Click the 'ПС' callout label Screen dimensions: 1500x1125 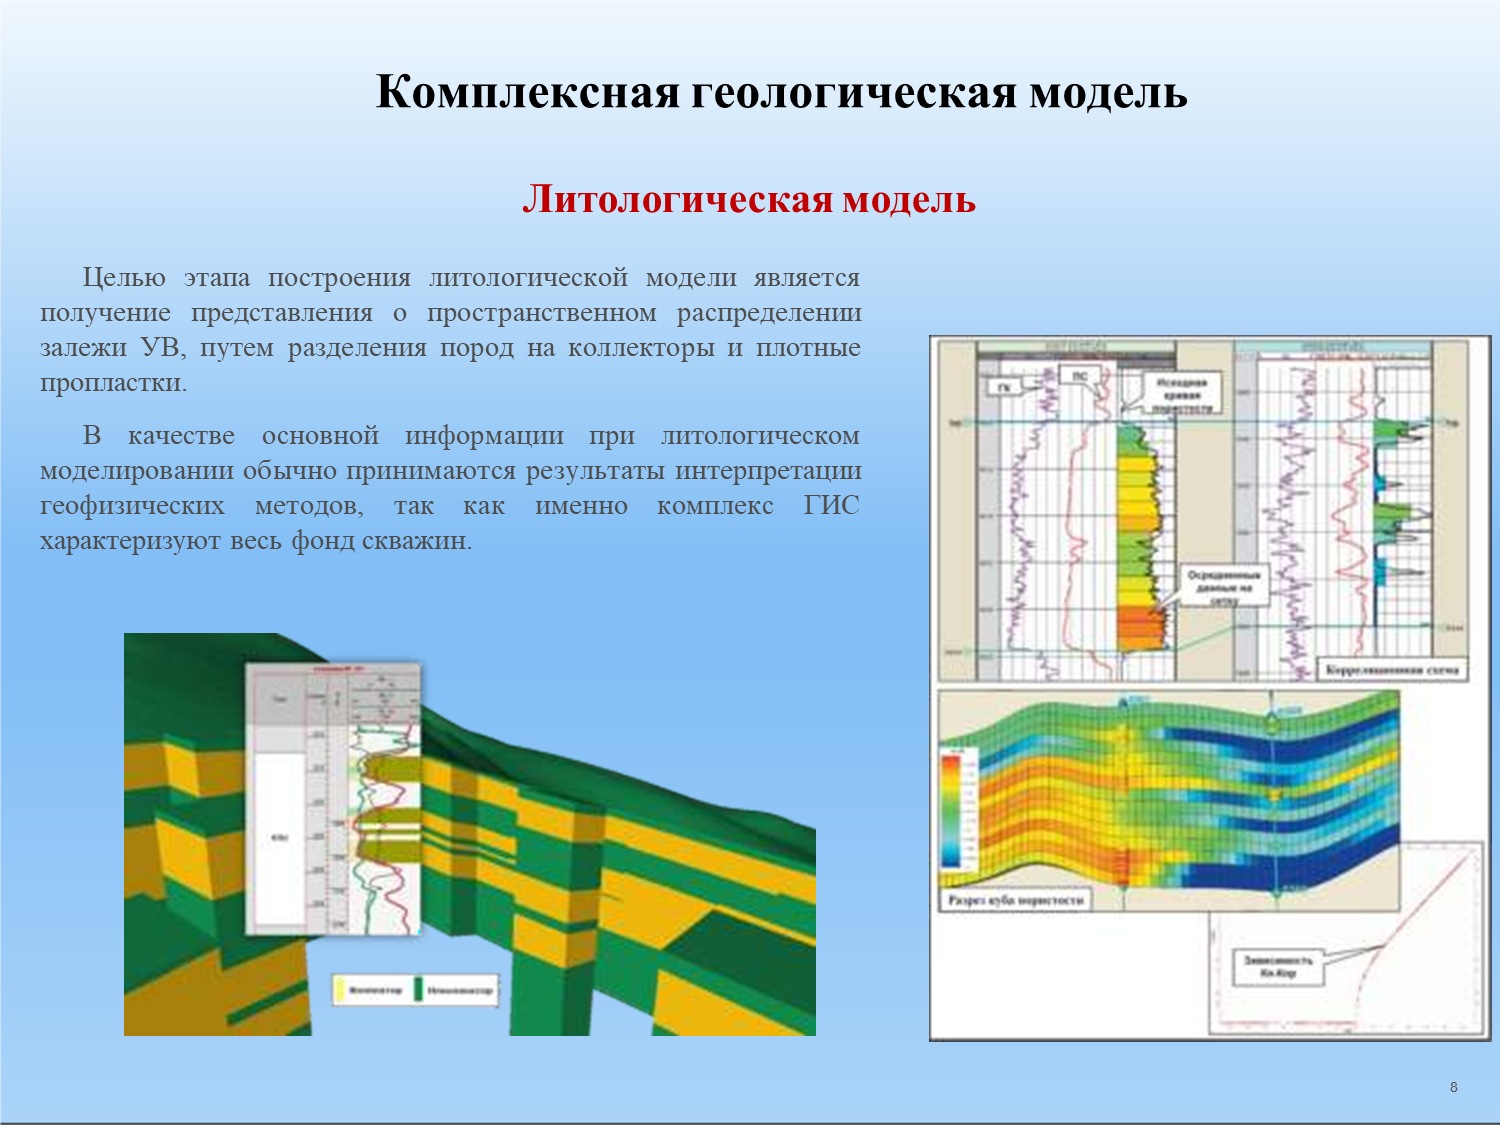1079,376
